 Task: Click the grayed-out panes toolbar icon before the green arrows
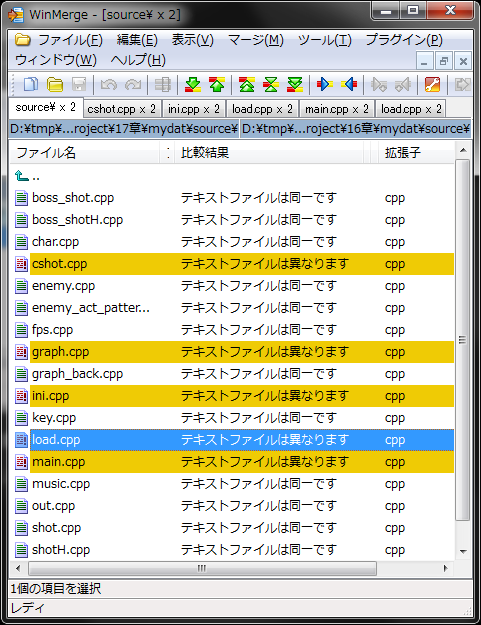(x=163, y=84)
